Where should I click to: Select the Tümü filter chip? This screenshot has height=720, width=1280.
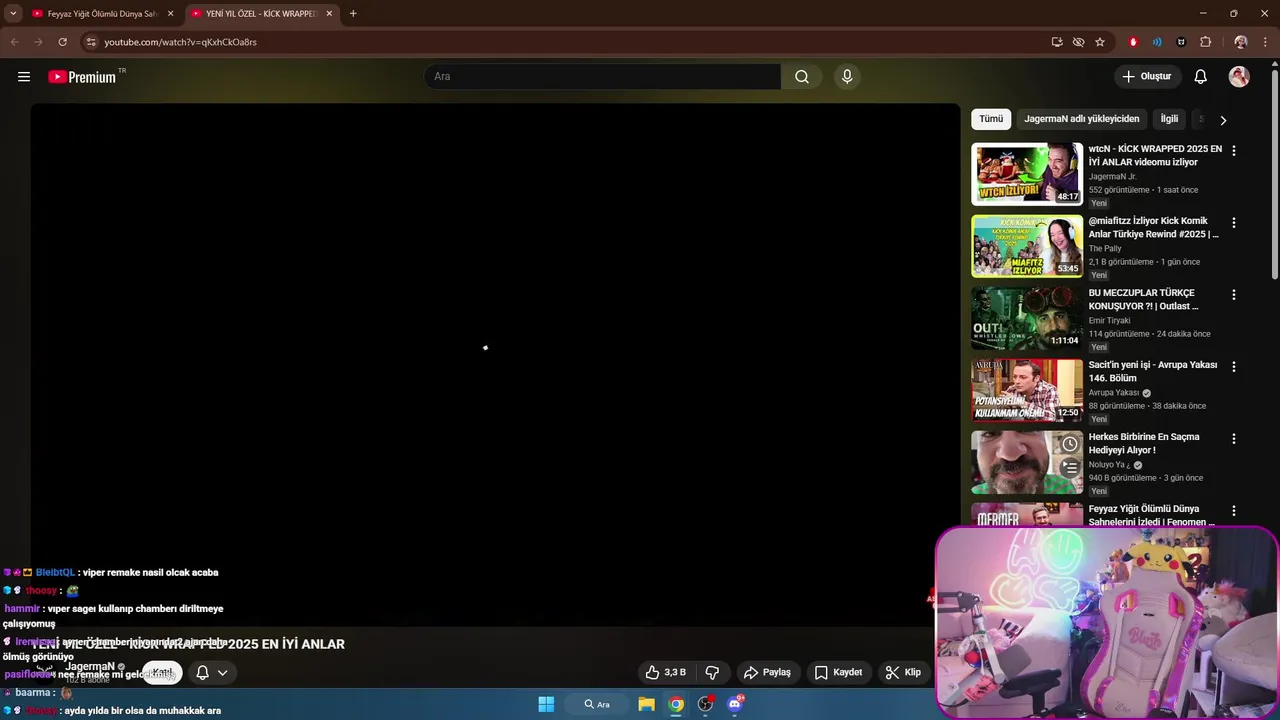point(991,119)
